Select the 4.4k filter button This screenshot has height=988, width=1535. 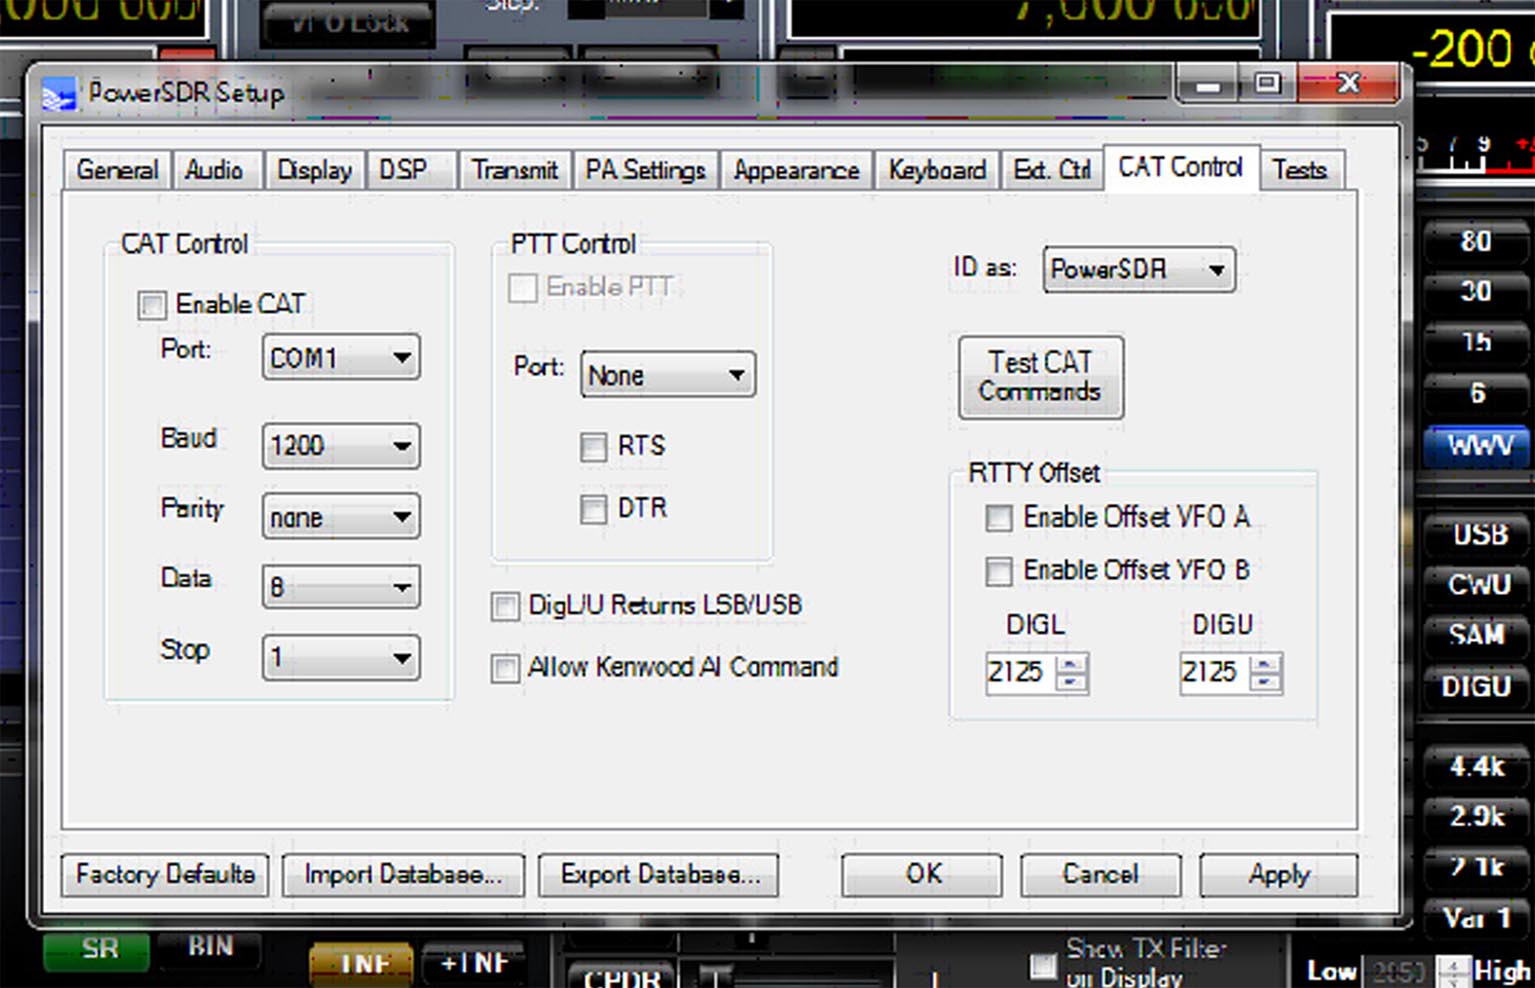click(1478, 766)
